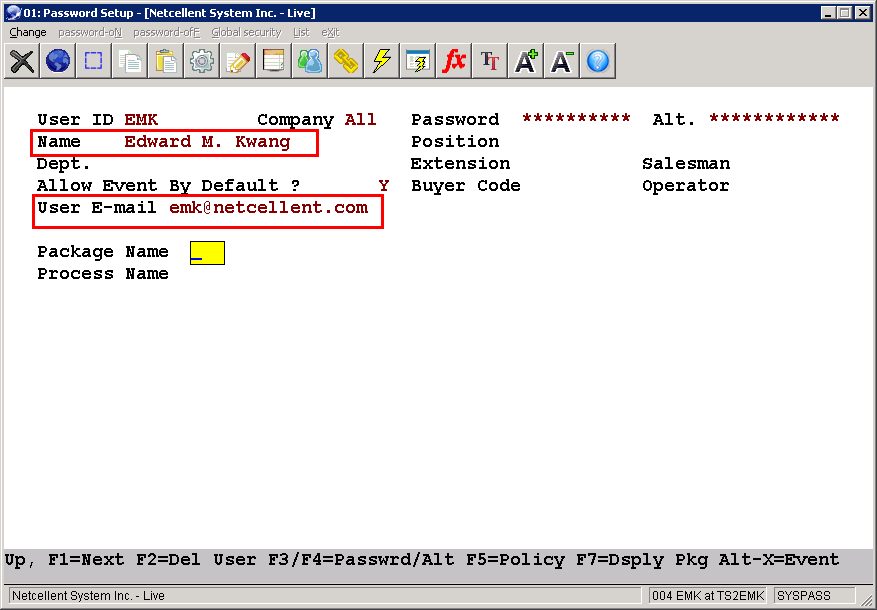Click the TT font icon

tap(489, 61)
